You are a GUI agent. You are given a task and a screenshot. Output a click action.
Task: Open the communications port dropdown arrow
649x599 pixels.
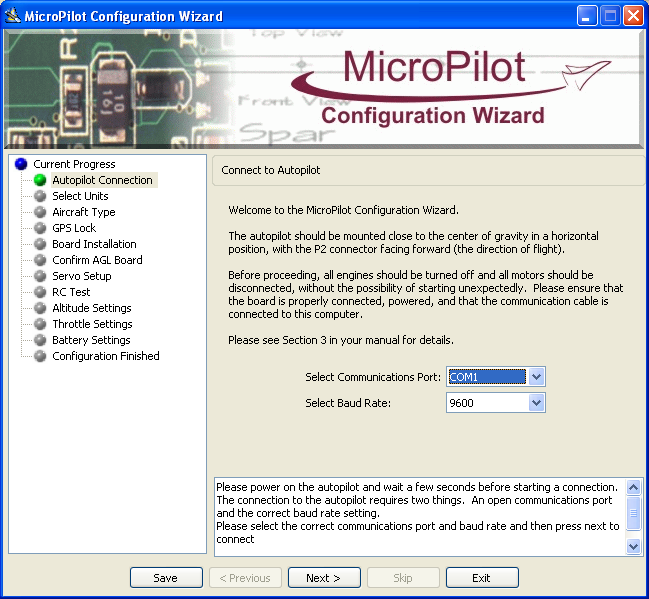536,377
